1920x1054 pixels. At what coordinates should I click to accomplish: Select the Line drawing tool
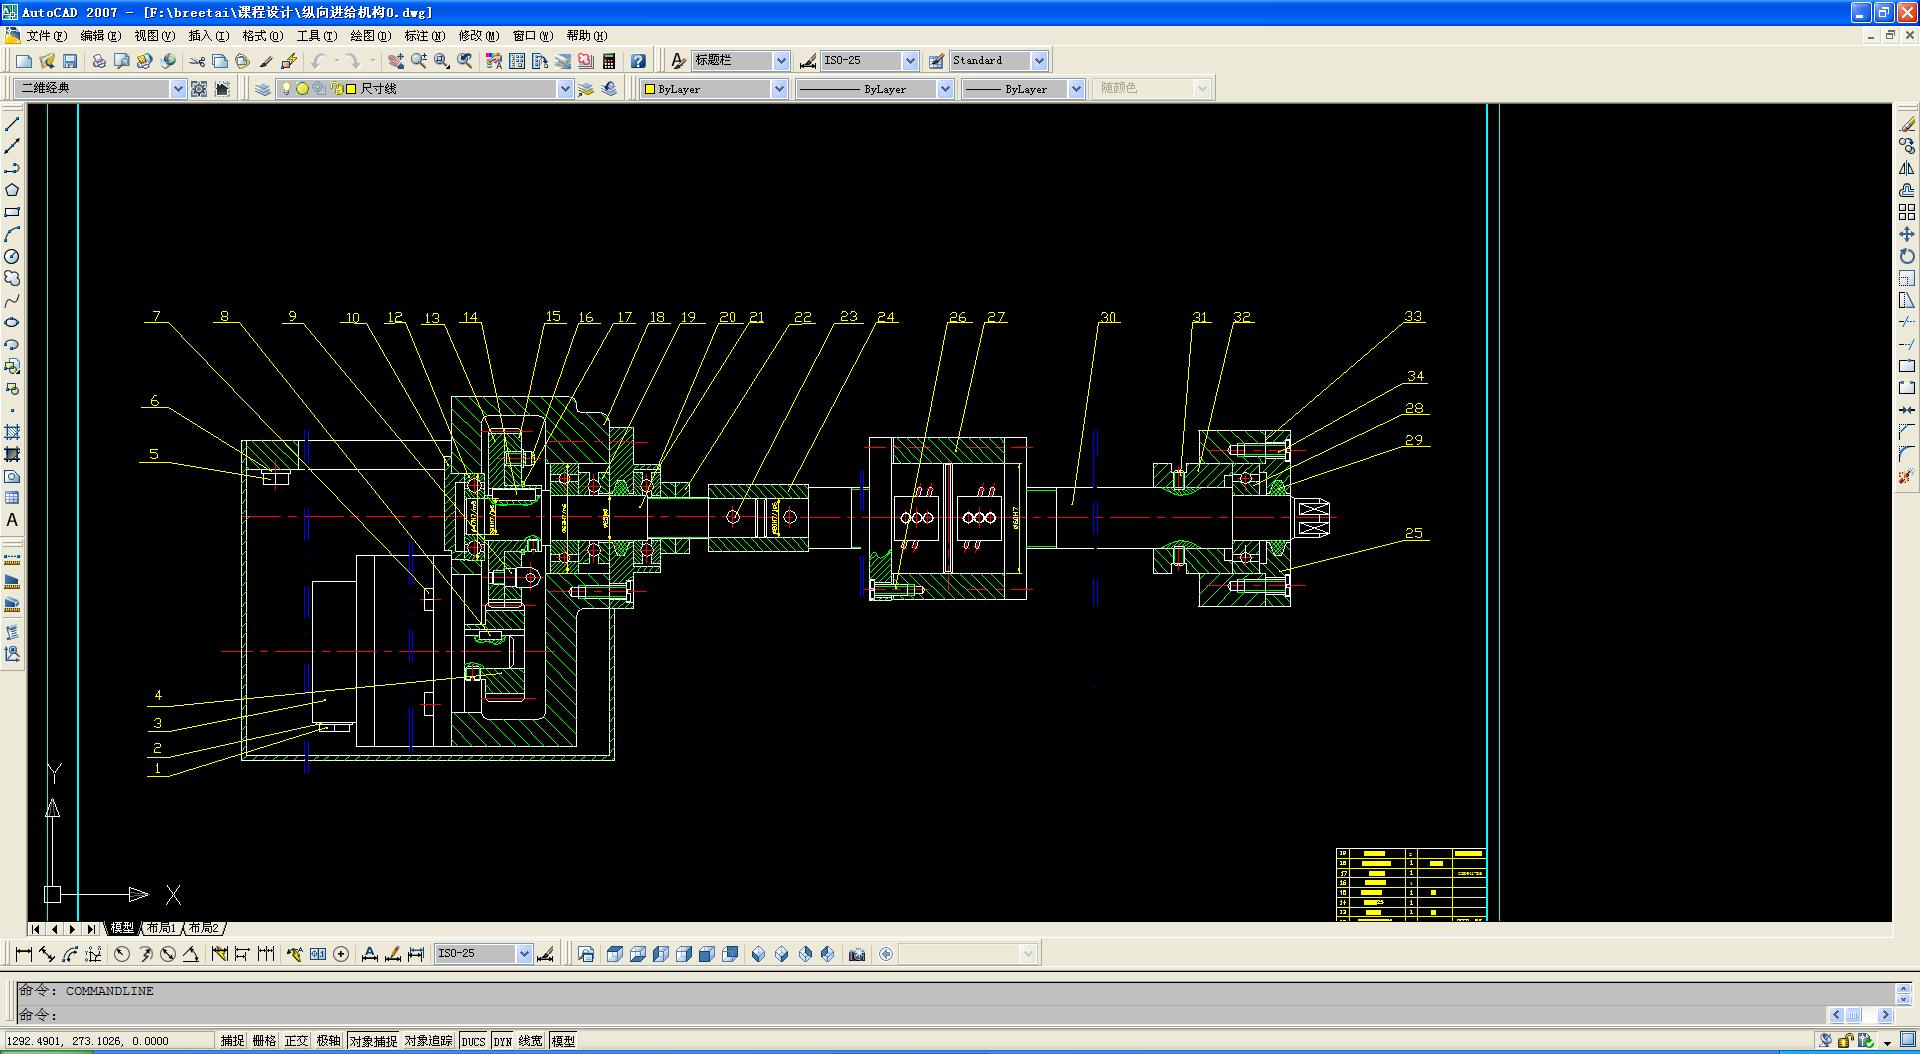(x=12, y=124)
